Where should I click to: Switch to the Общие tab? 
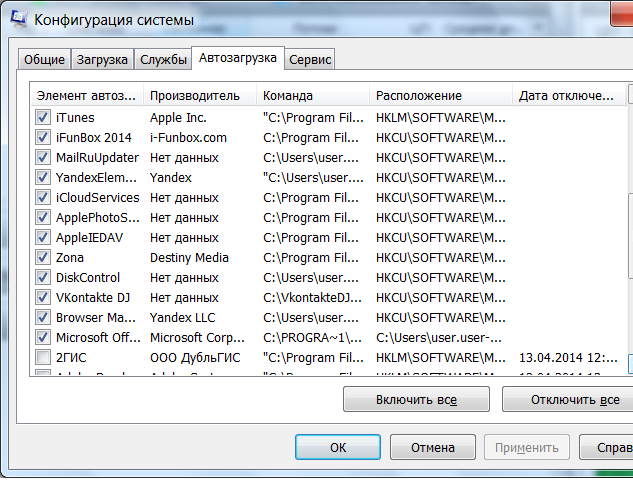44,59
